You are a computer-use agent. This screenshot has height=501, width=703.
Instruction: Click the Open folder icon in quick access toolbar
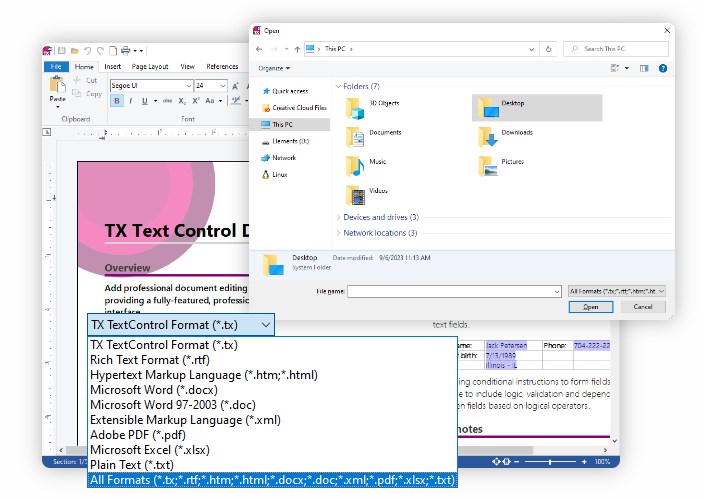pyautogui.click(x=75, y=51)
